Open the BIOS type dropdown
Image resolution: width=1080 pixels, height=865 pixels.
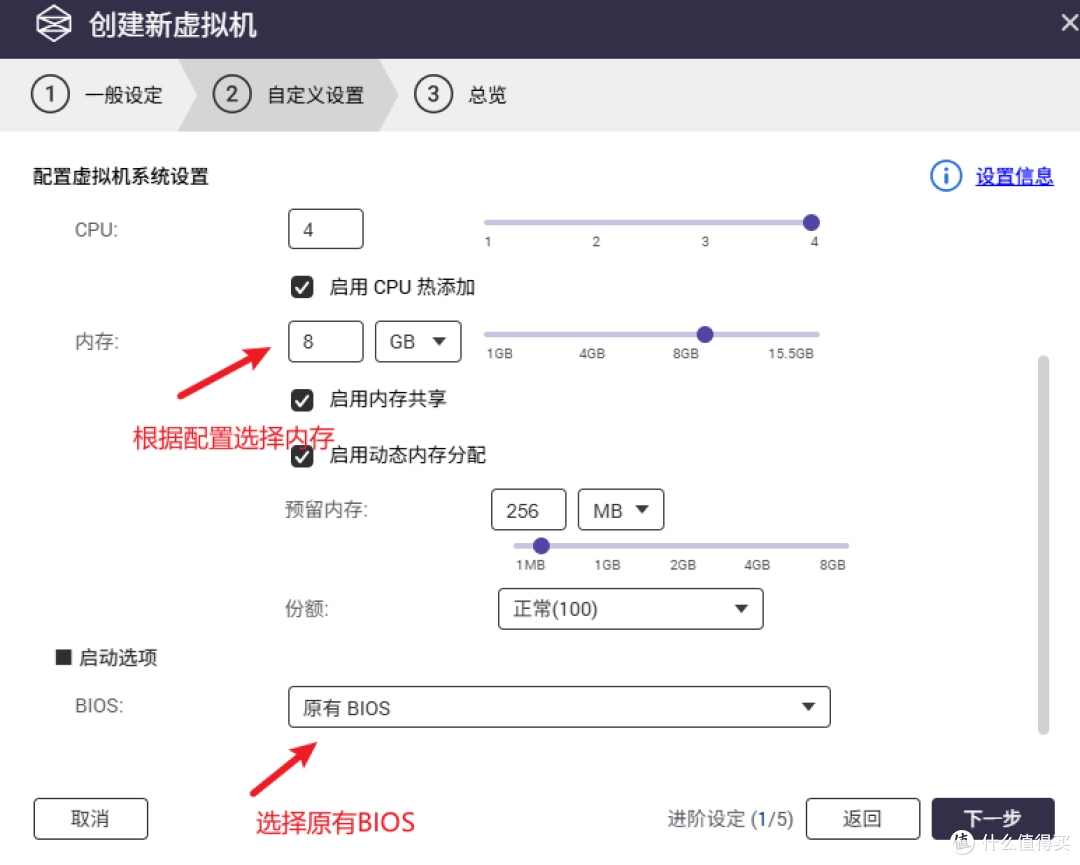[x=559, y=707]
